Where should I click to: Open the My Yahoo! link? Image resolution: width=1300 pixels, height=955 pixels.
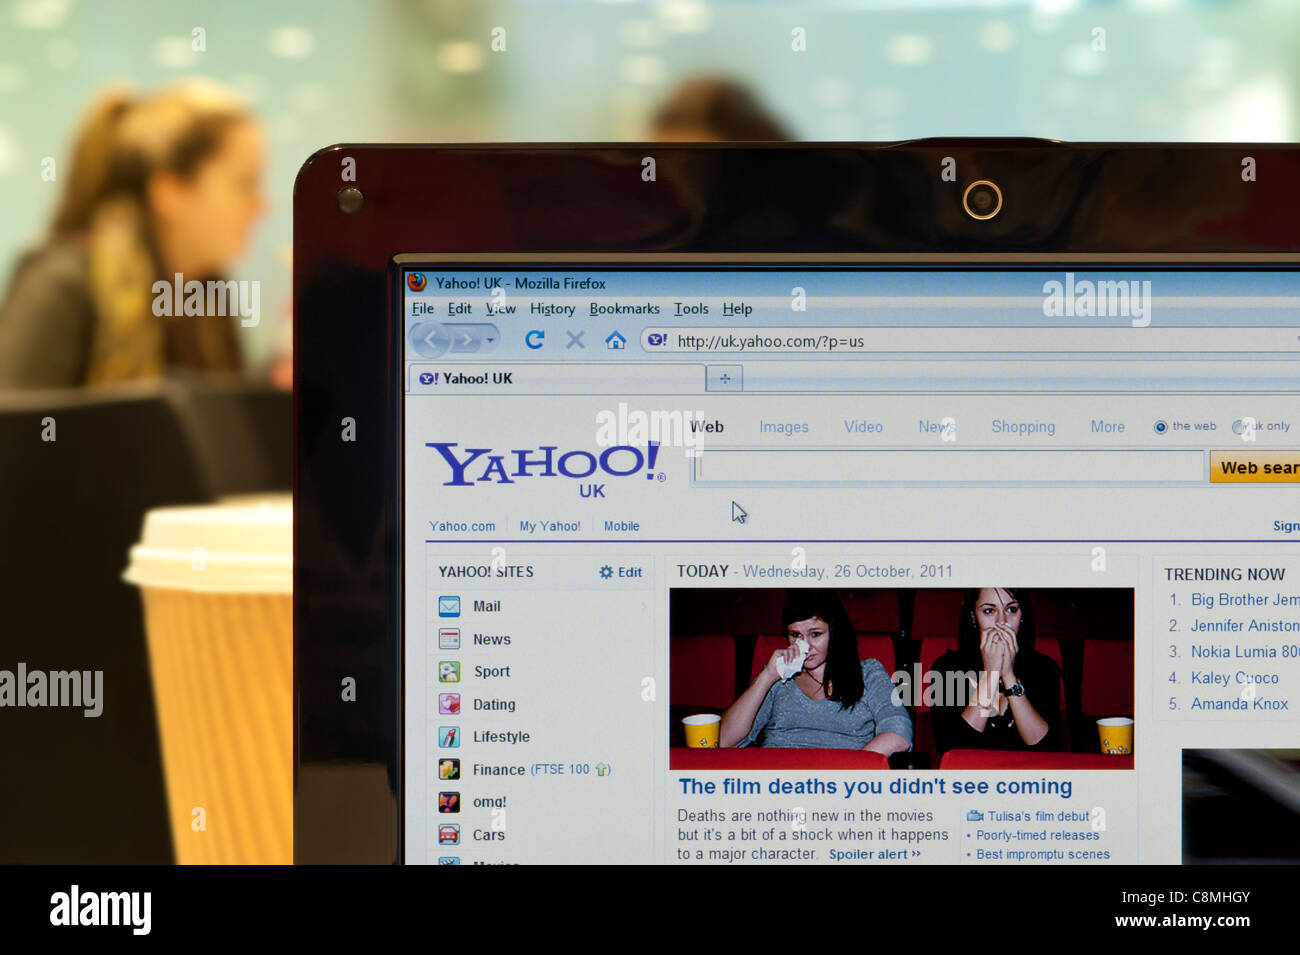point(549,526)
